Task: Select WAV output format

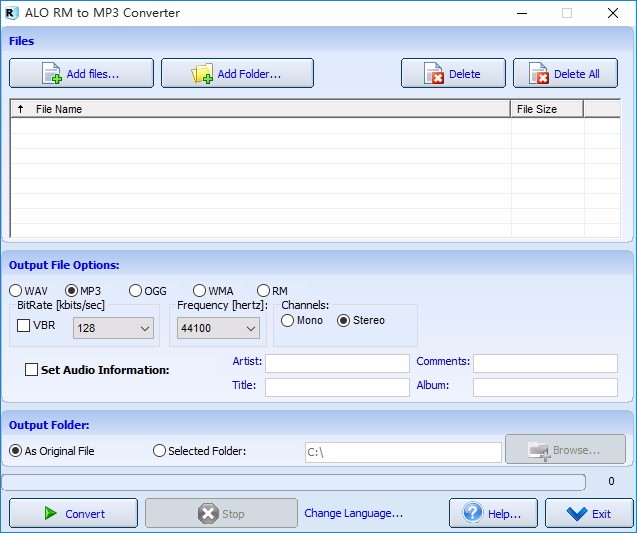Action: (28, 291)
